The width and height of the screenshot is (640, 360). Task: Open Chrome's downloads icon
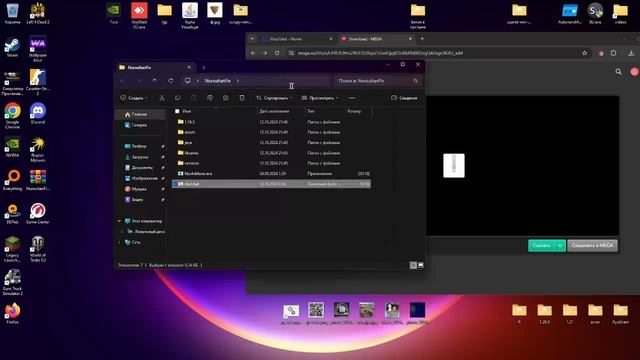coord(631,53)
